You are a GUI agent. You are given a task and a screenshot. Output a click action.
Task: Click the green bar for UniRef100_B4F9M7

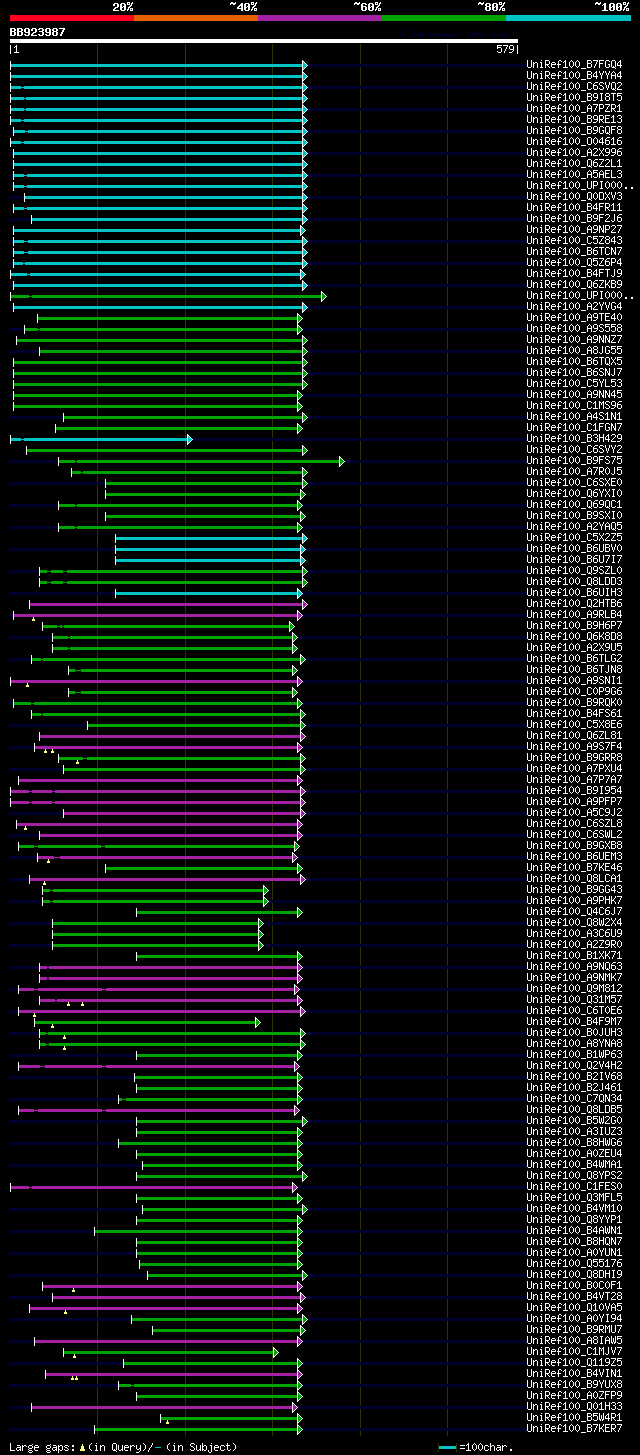[x=147, y=1022]
